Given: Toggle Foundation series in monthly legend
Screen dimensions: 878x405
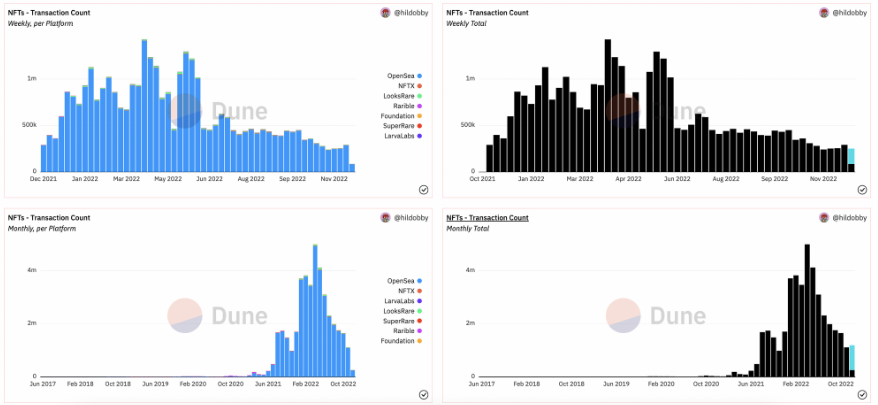Looking at the screenshot, I should click(x=401, y=341).
